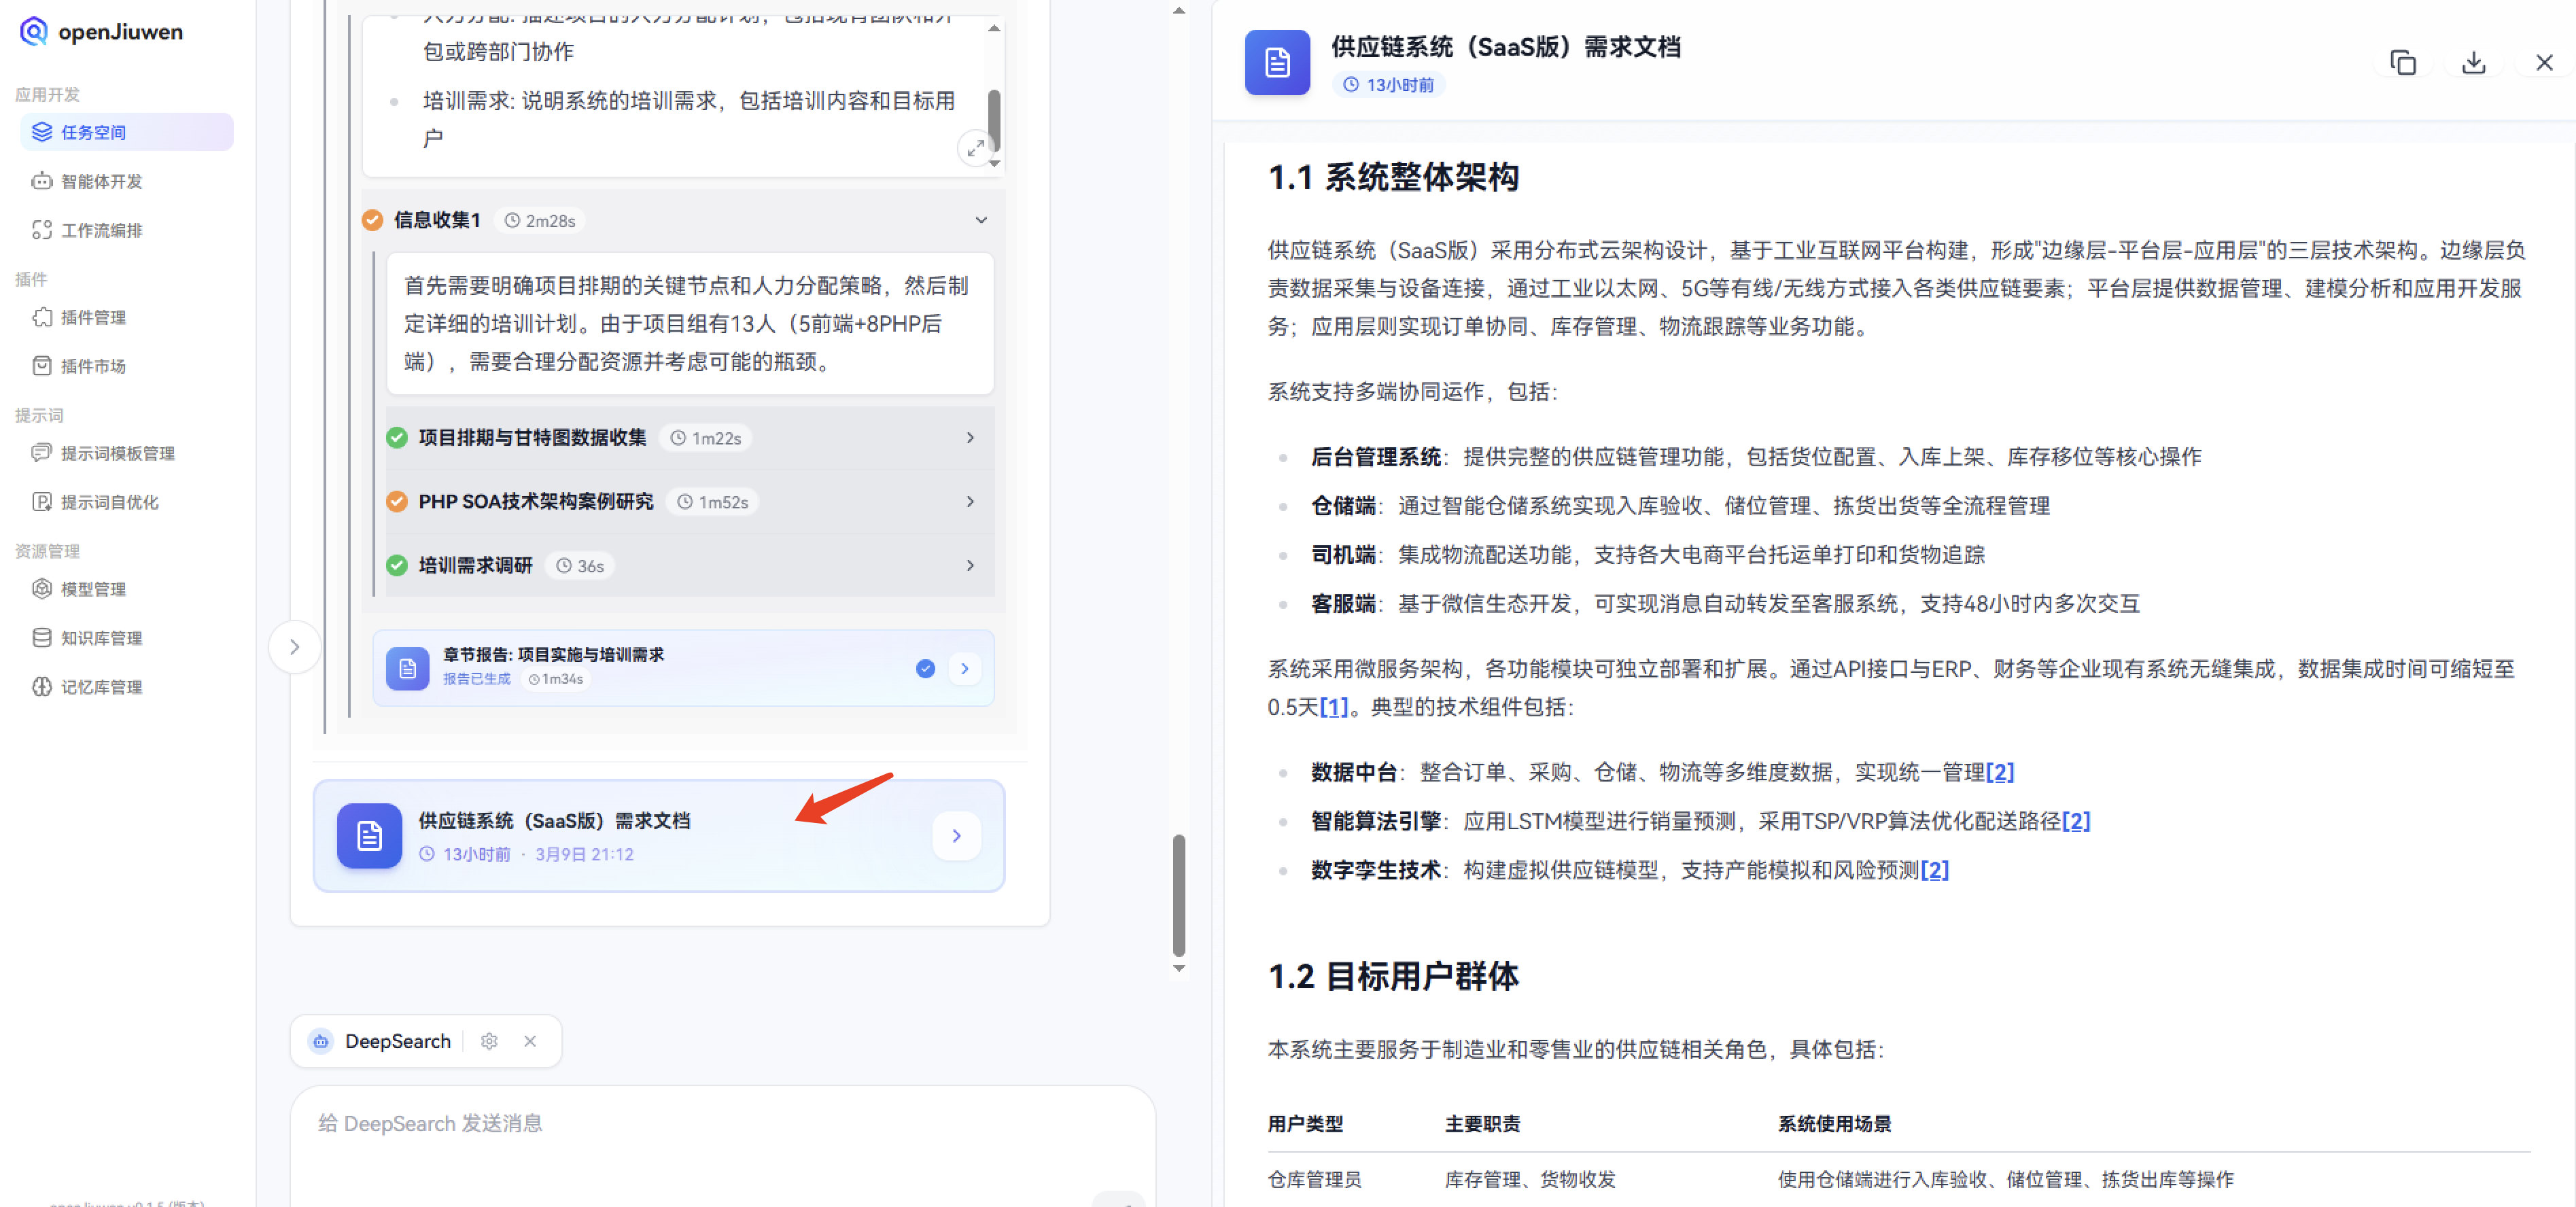
Task: Open 提示词模板管理 panel
Action: point(117,453)
